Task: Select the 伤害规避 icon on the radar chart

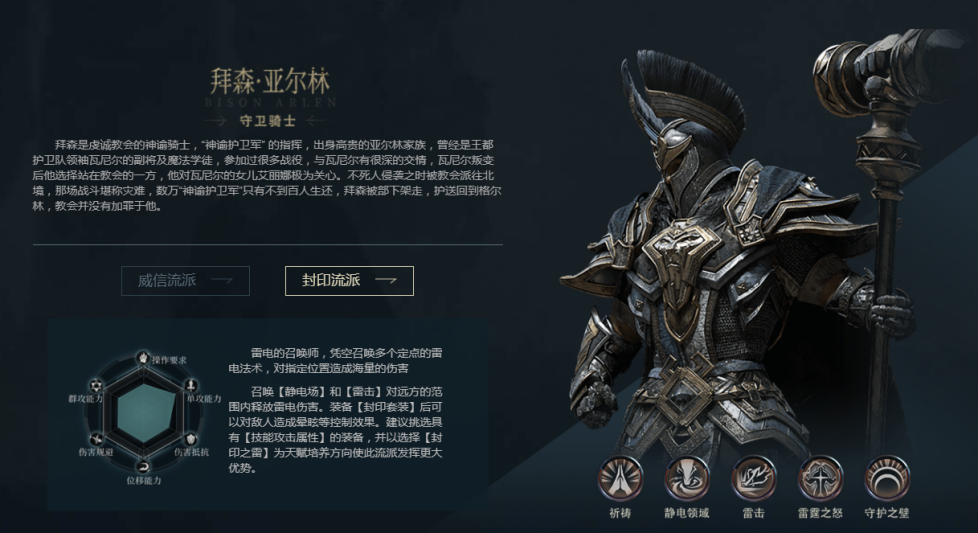Action: click(x=96, y=439)
